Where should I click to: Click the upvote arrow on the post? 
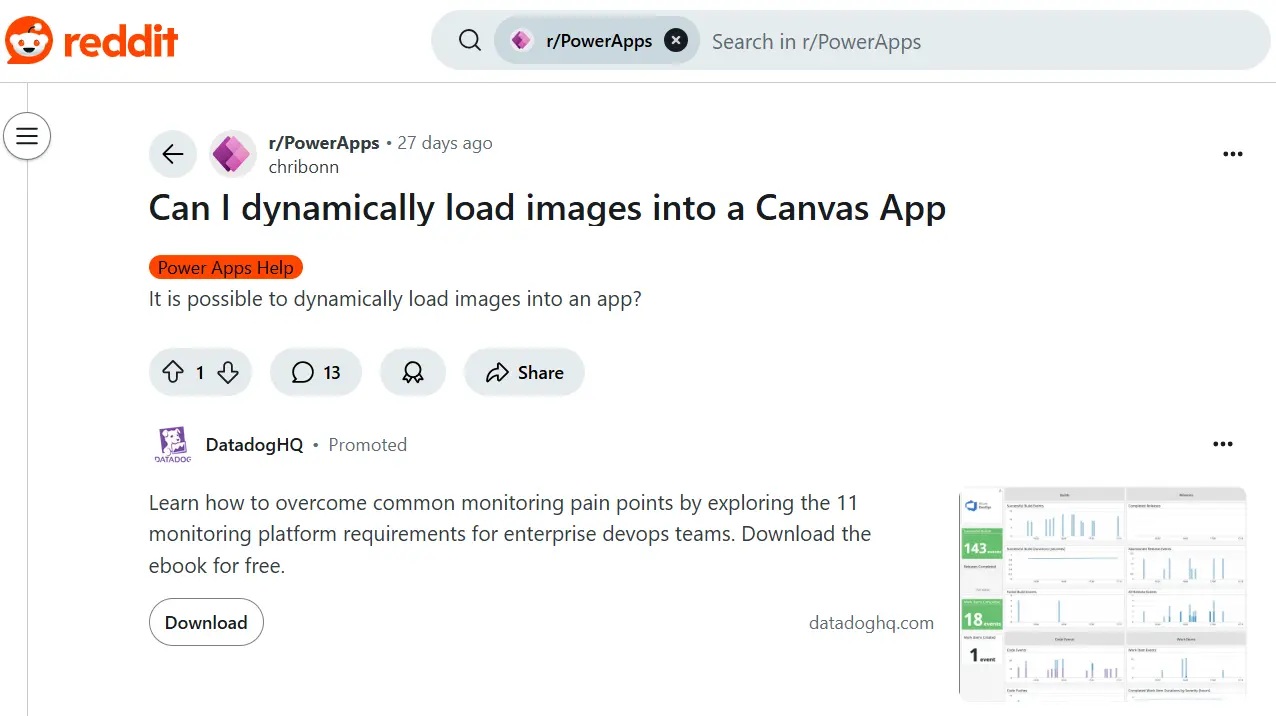click(x=174, y=371)
